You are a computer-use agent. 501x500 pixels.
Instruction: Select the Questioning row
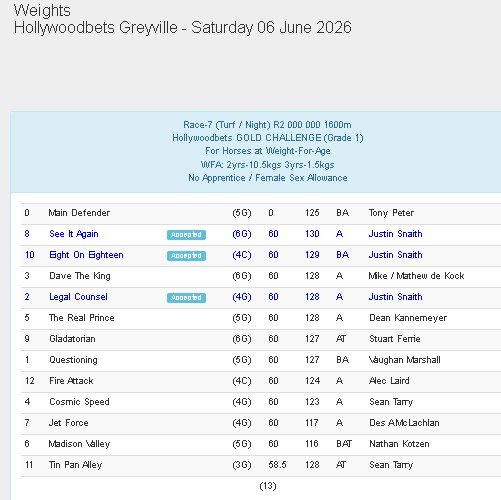tap(261, 361)
